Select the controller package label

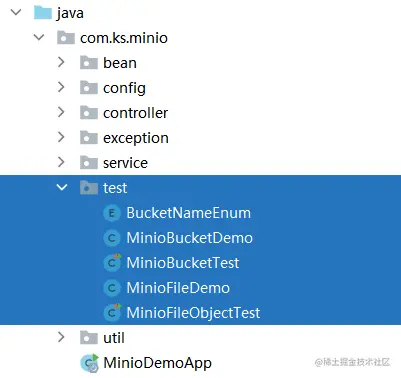[135, 113]
